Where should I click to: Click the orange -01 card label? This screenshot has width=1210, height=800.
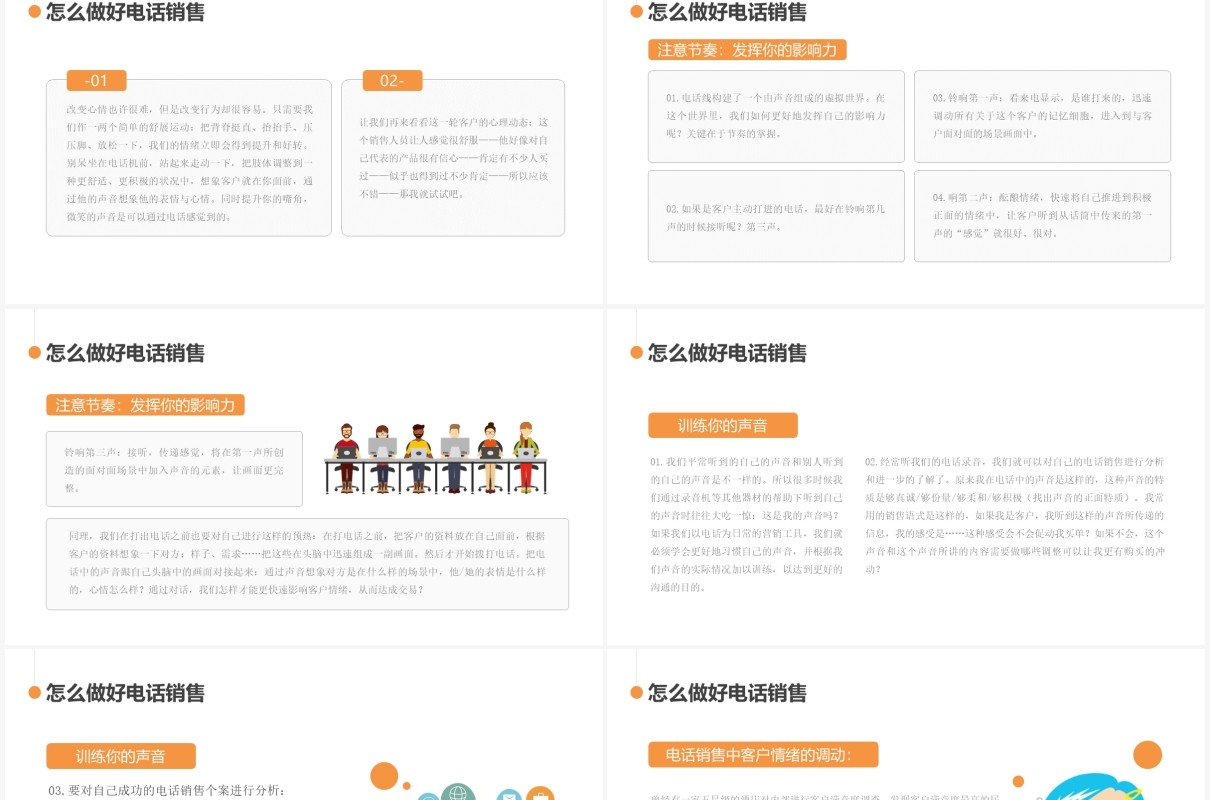(x=96, y=81)
